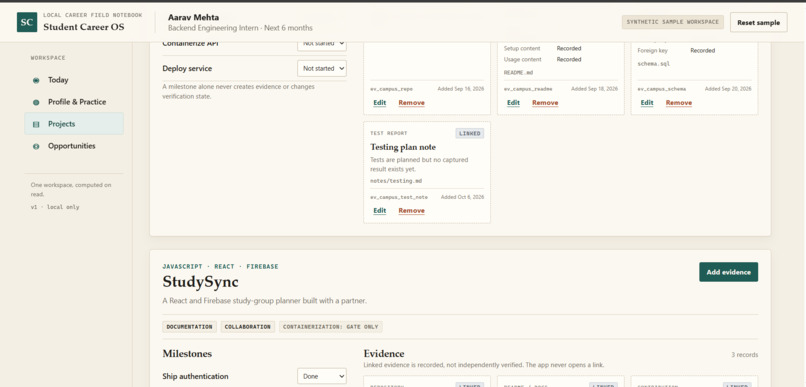Open the Containerize API status dropdown
The width and height of the screenshot is (806, 387).
tap(322, 45)
